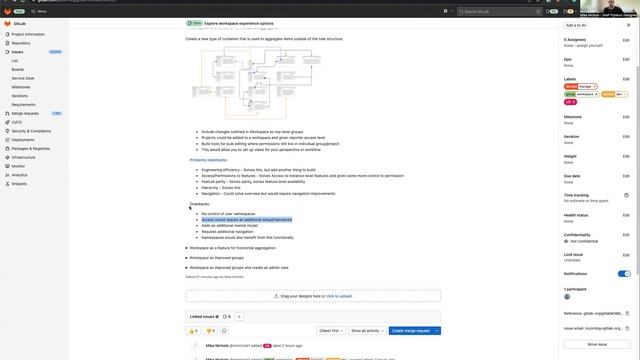
Task: Edit the Epic field
Action: 626,60
